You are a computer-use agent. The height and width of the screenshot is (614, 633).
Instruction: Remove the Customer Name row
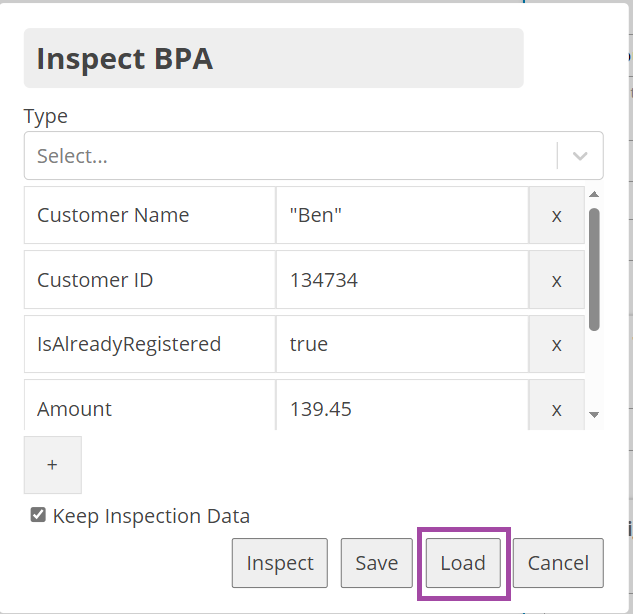(556, 215)
